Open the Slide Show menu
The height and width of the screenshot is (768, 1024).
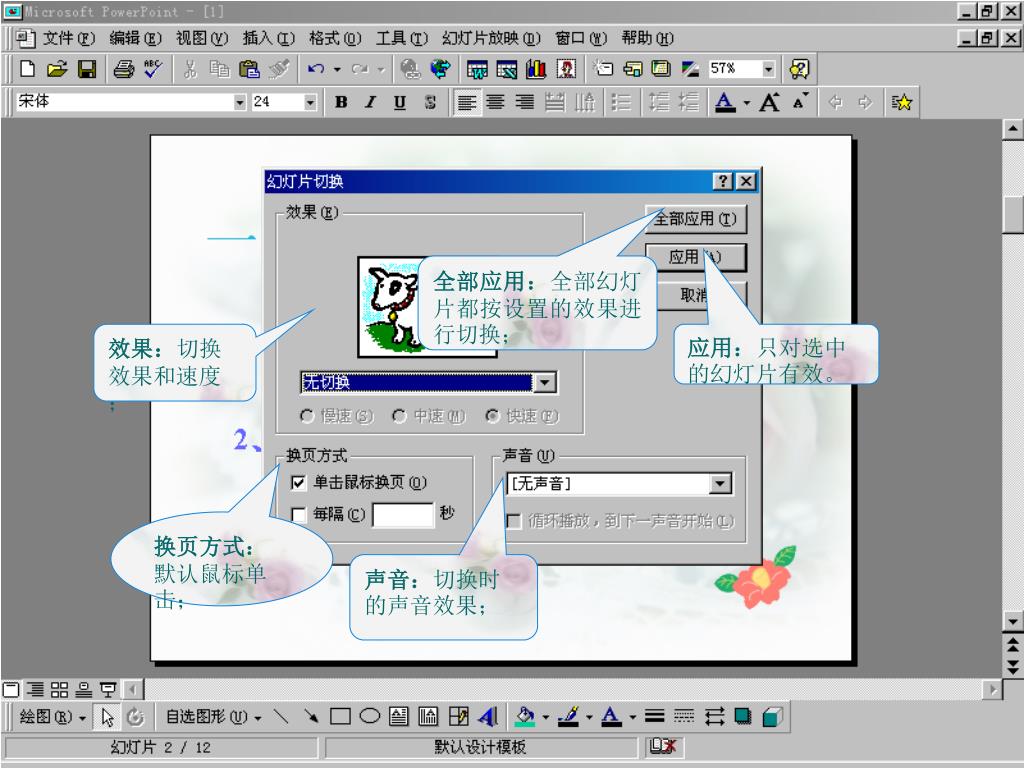[491, 38]
